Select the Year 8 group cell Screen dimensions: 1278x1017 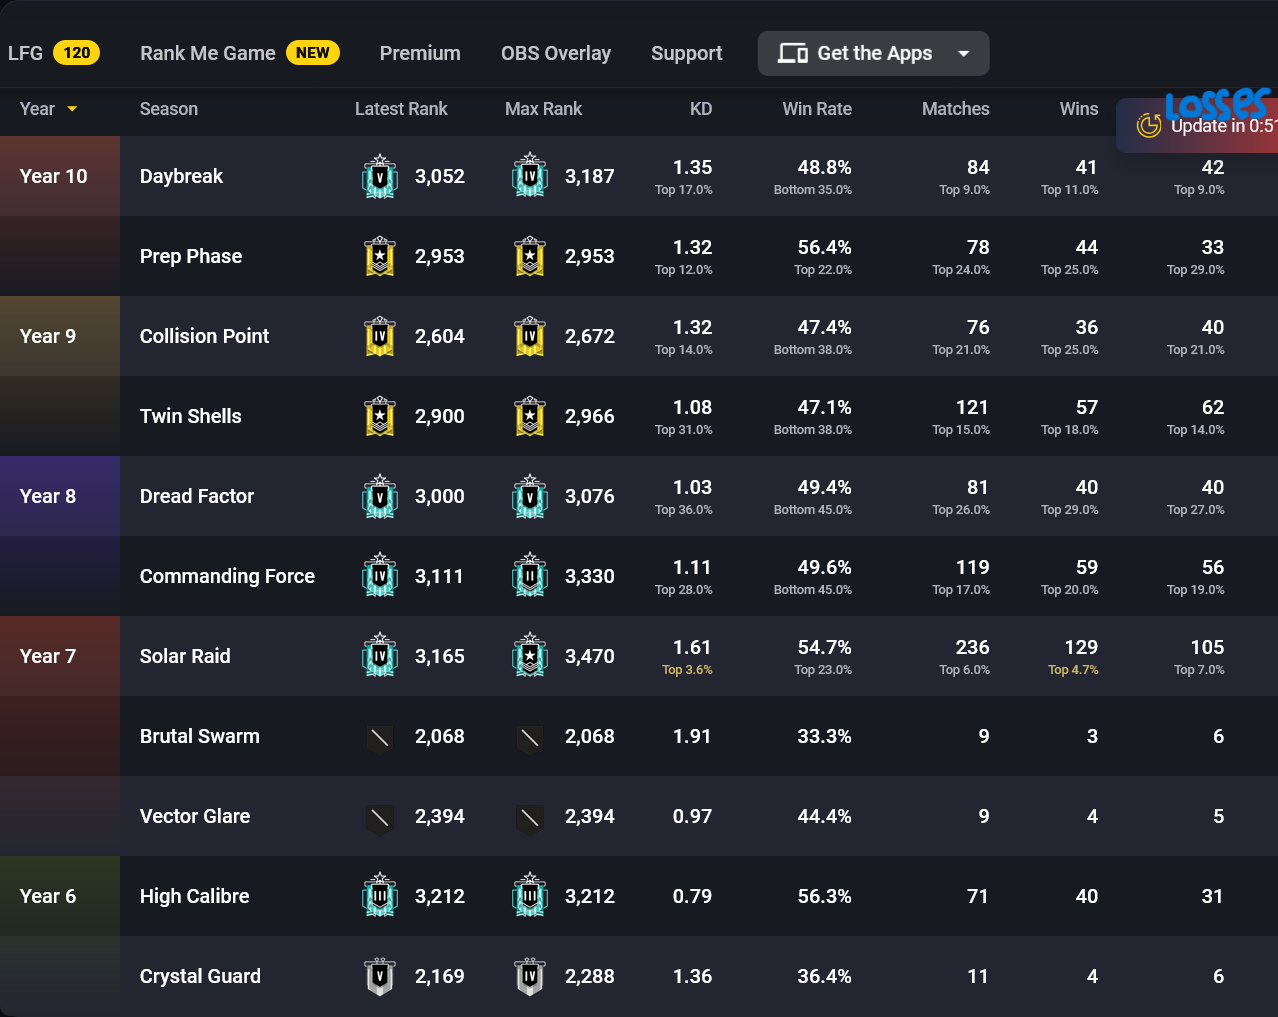point(60,496)
